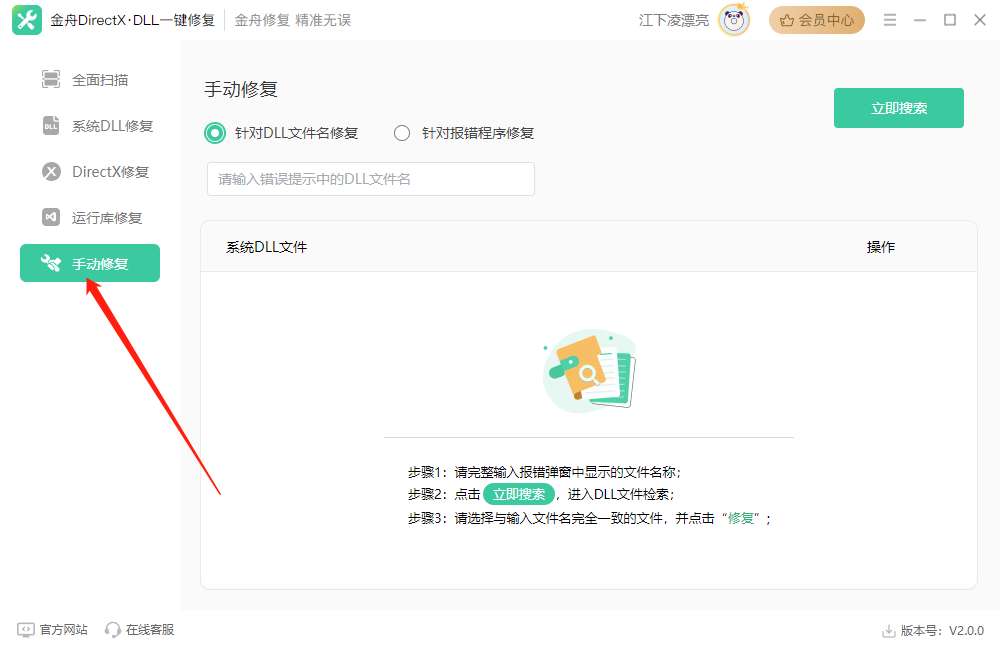Open the hamburger menu in title bar

[890, 20]
